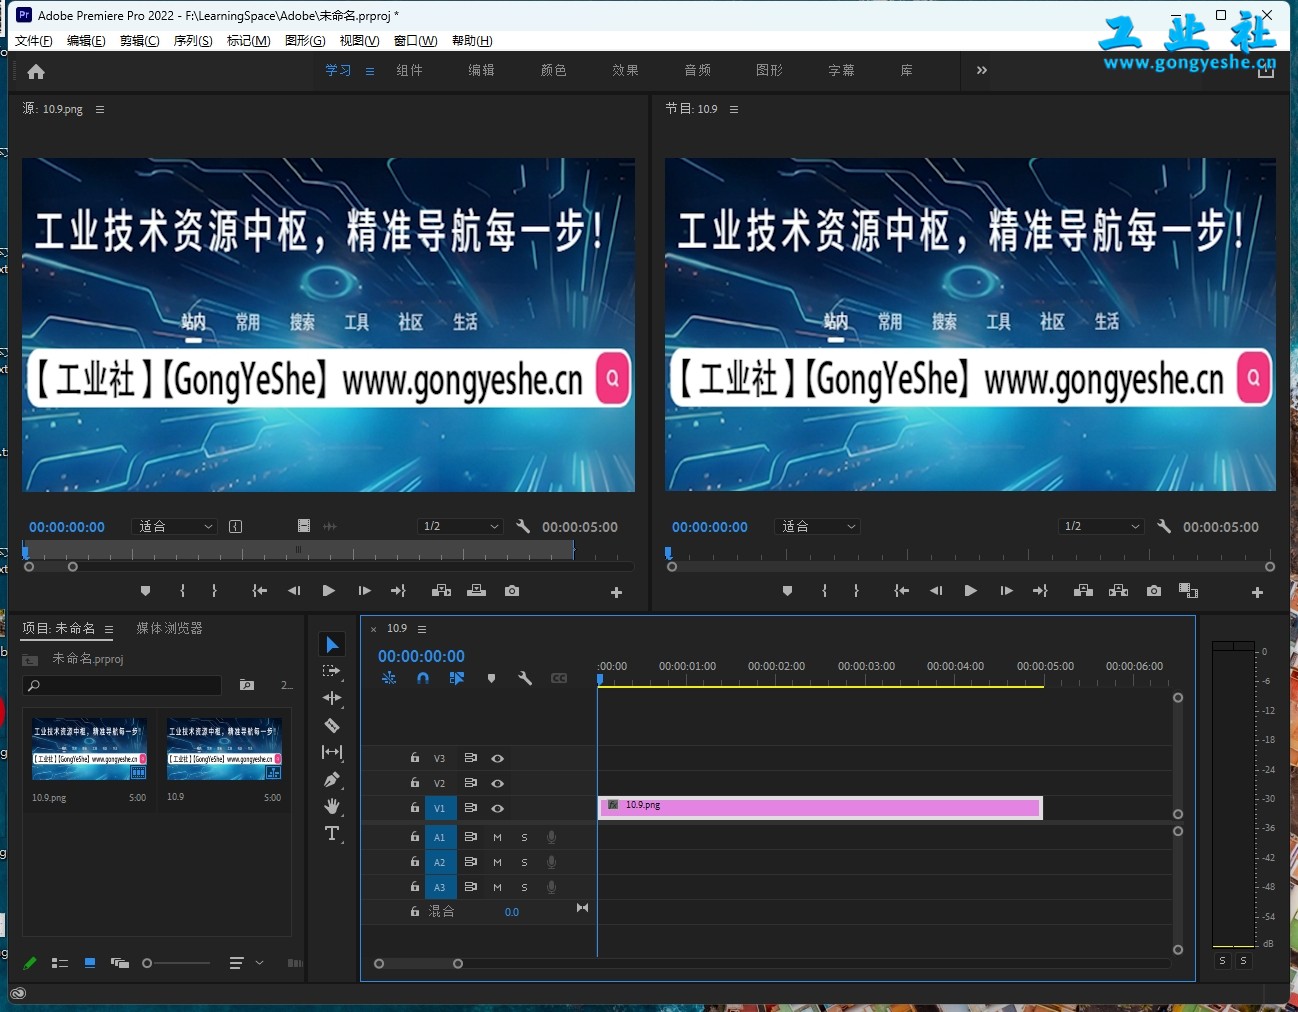Switch Project panel to list view
1298x1012 pixels.
pos(60,963)
